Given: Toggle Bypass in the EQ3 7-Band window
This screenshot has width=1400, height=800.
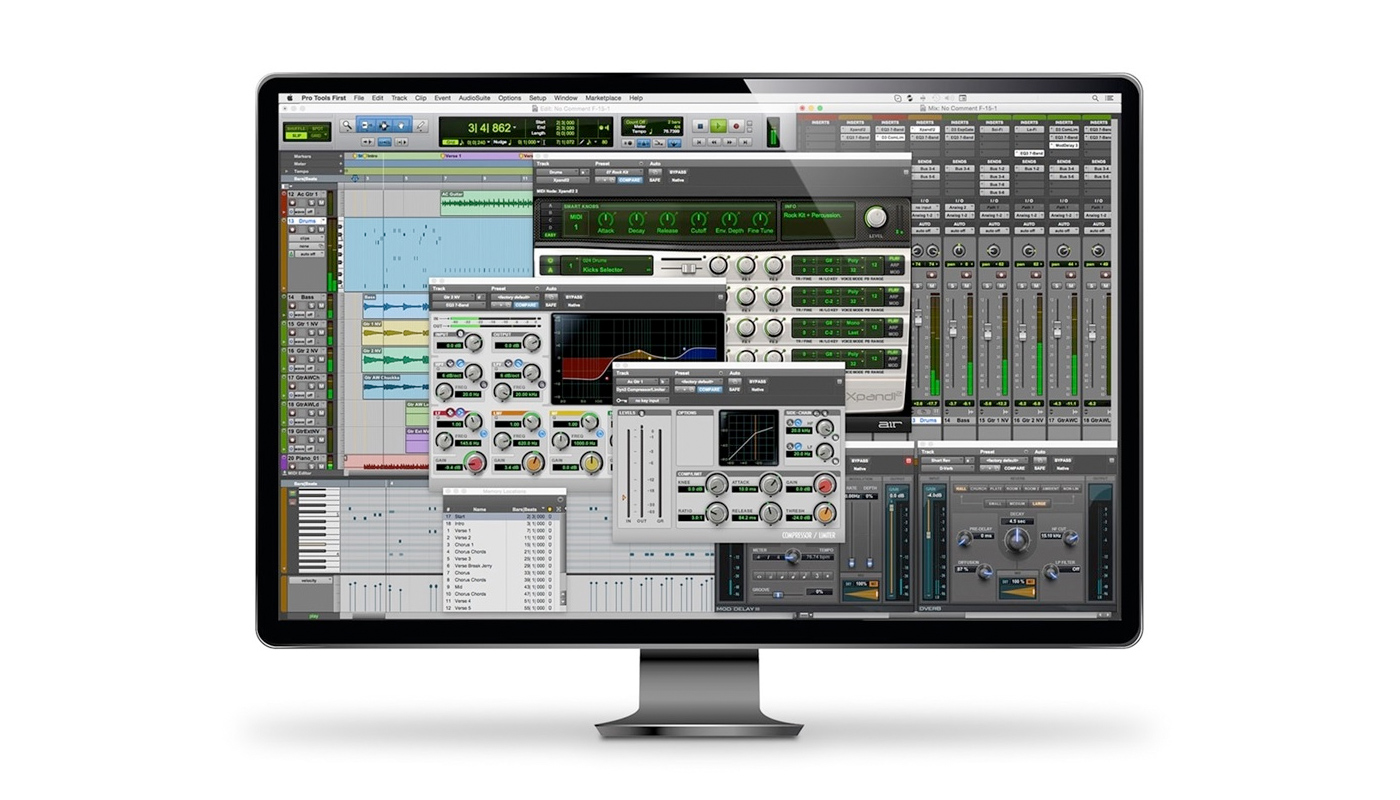Looking at the screenshot, I should coord(574,297).
